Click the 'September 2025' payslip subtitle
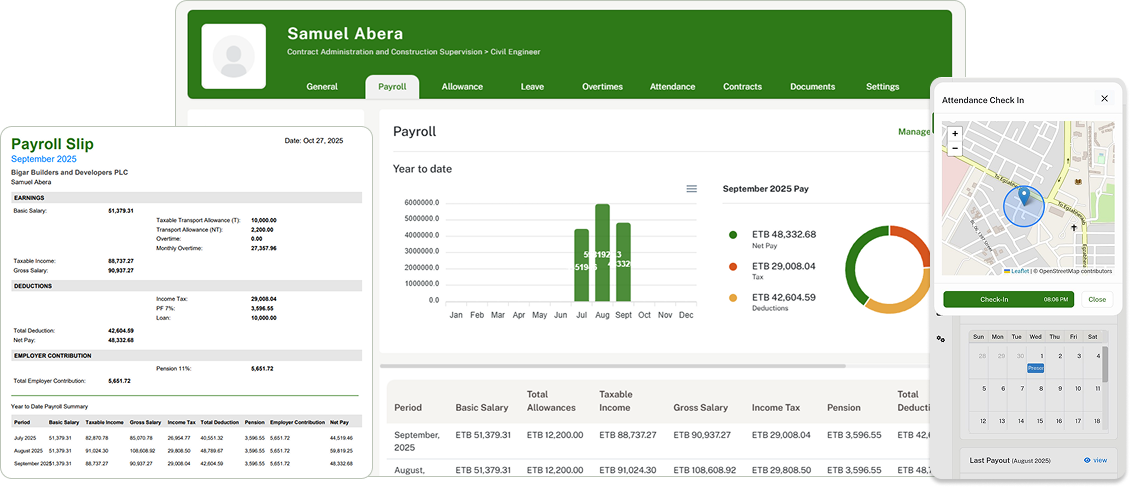 point(44,159)
